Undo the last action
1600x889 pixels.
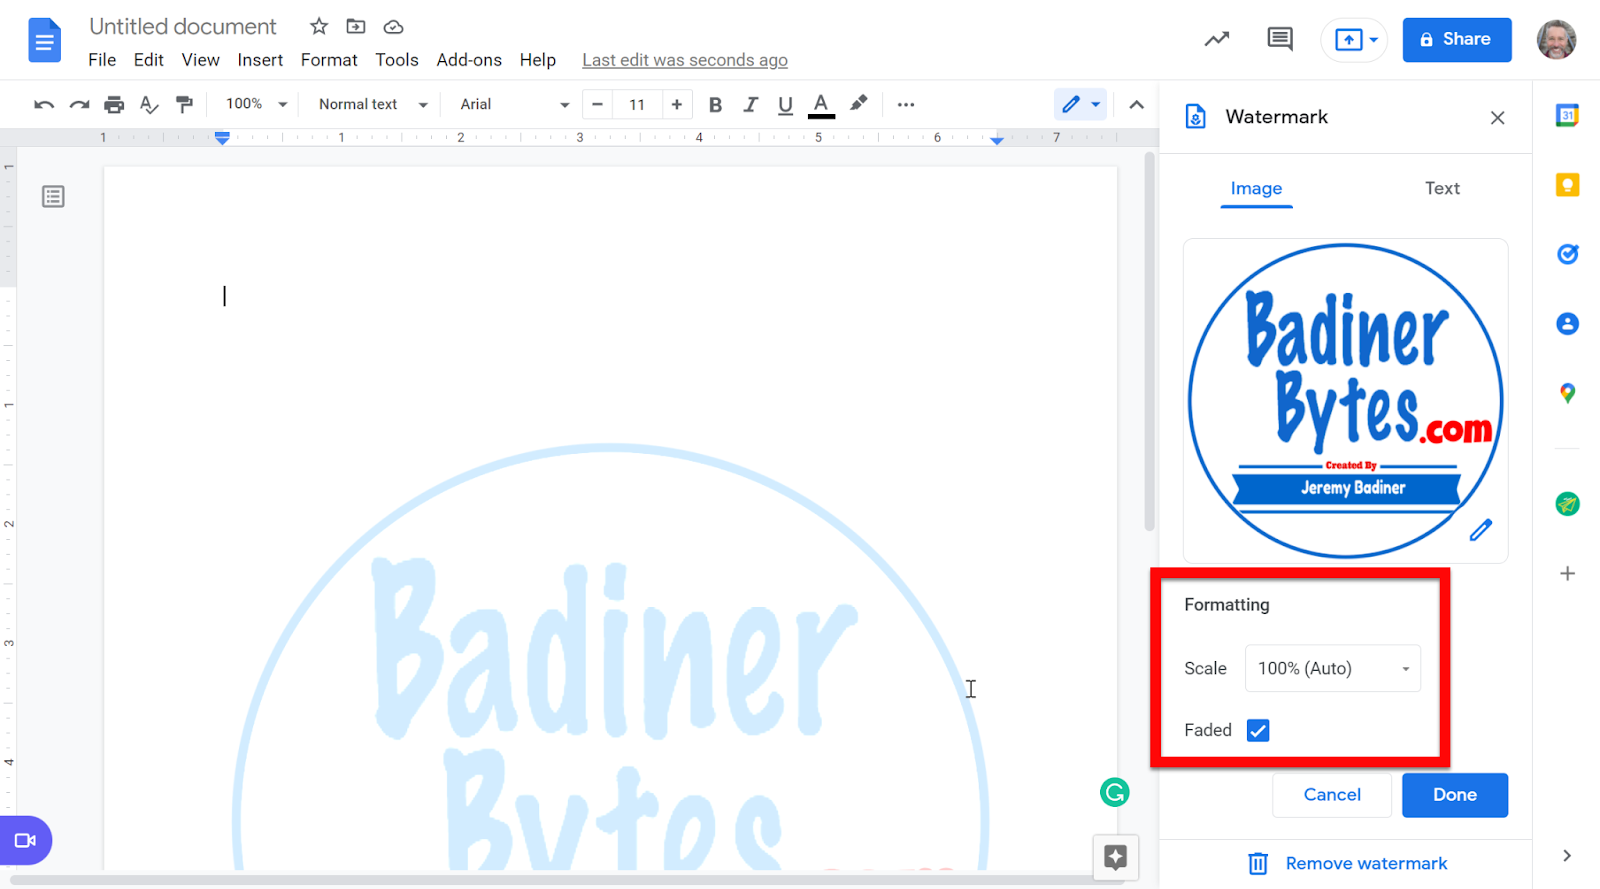(43, 104)
